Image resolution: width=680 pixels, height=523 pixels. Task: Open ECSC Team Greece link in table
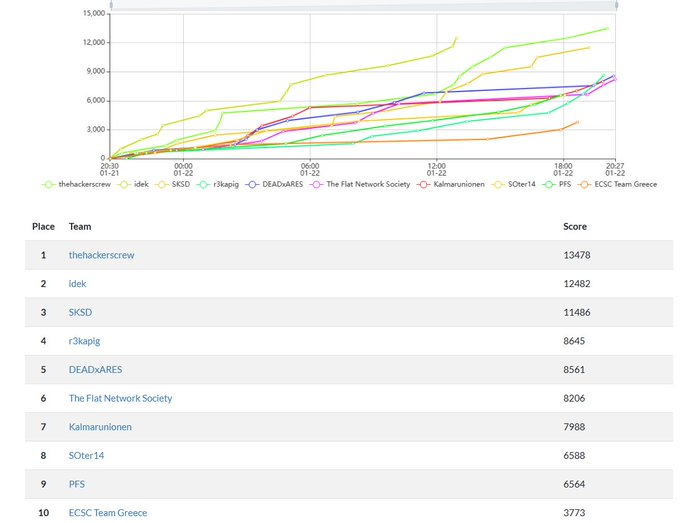pos(107,513)
